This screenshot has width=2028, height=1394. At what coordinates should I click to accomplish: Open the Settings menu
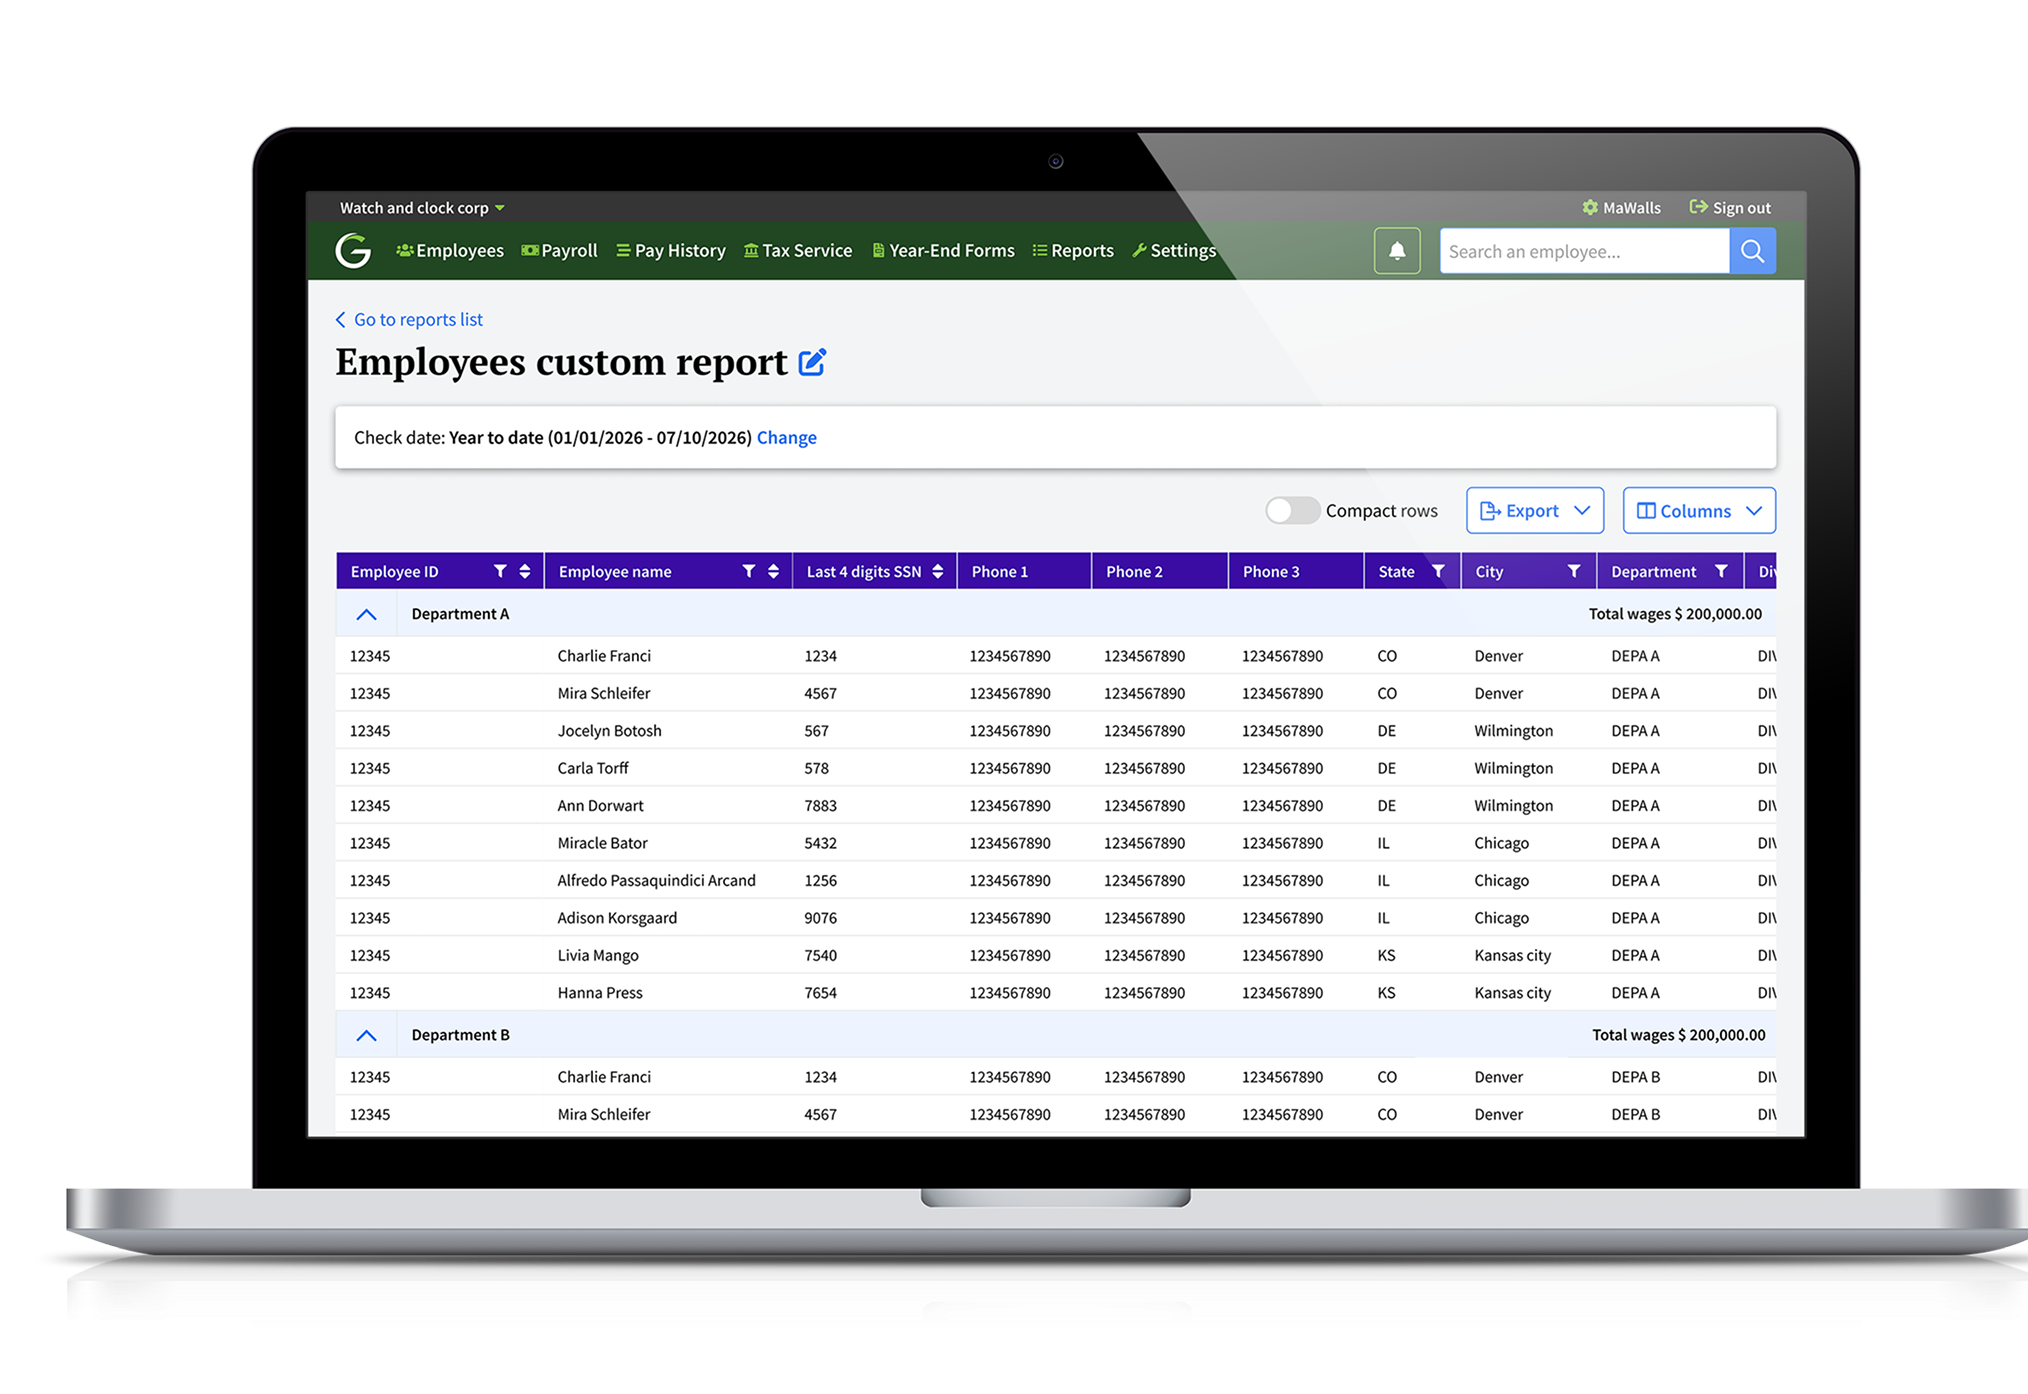1174,250
